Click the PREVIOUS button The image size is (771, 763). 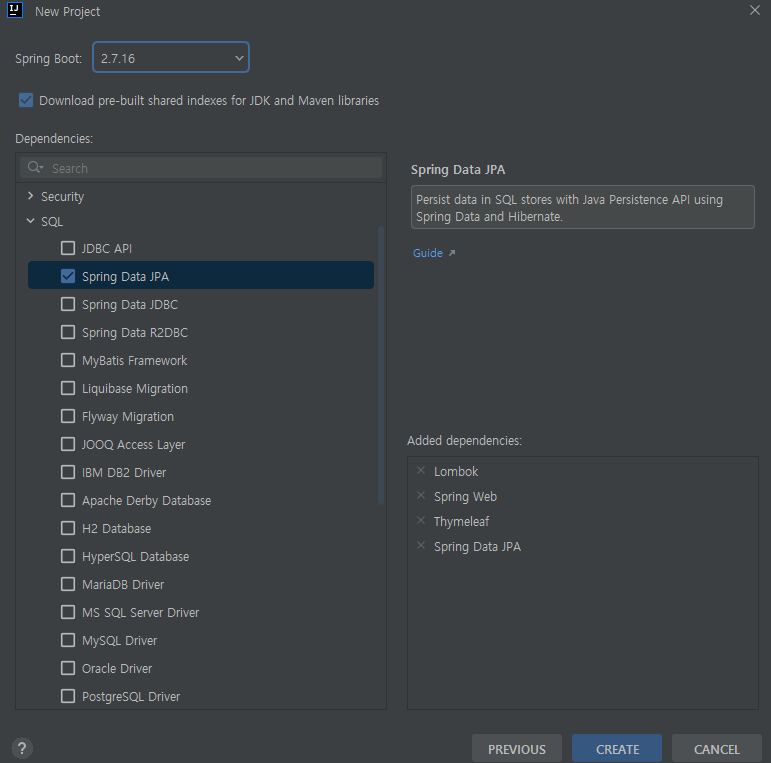516,749
